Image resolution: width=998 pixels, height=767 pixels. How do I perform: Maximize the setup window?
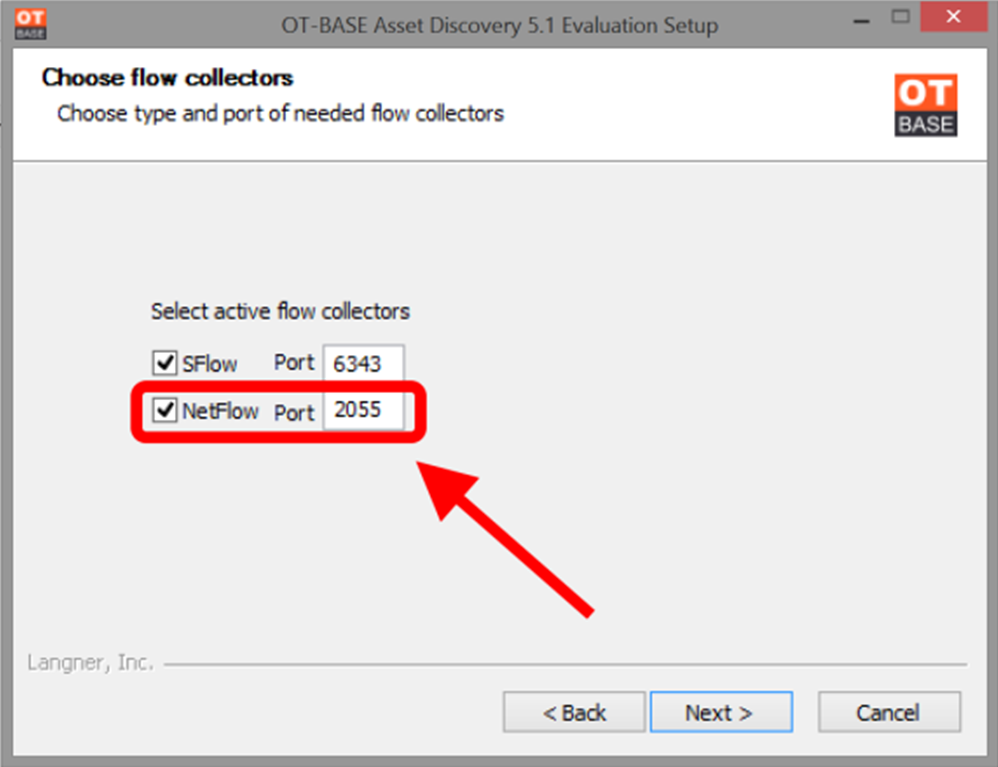tap(900, 17)
